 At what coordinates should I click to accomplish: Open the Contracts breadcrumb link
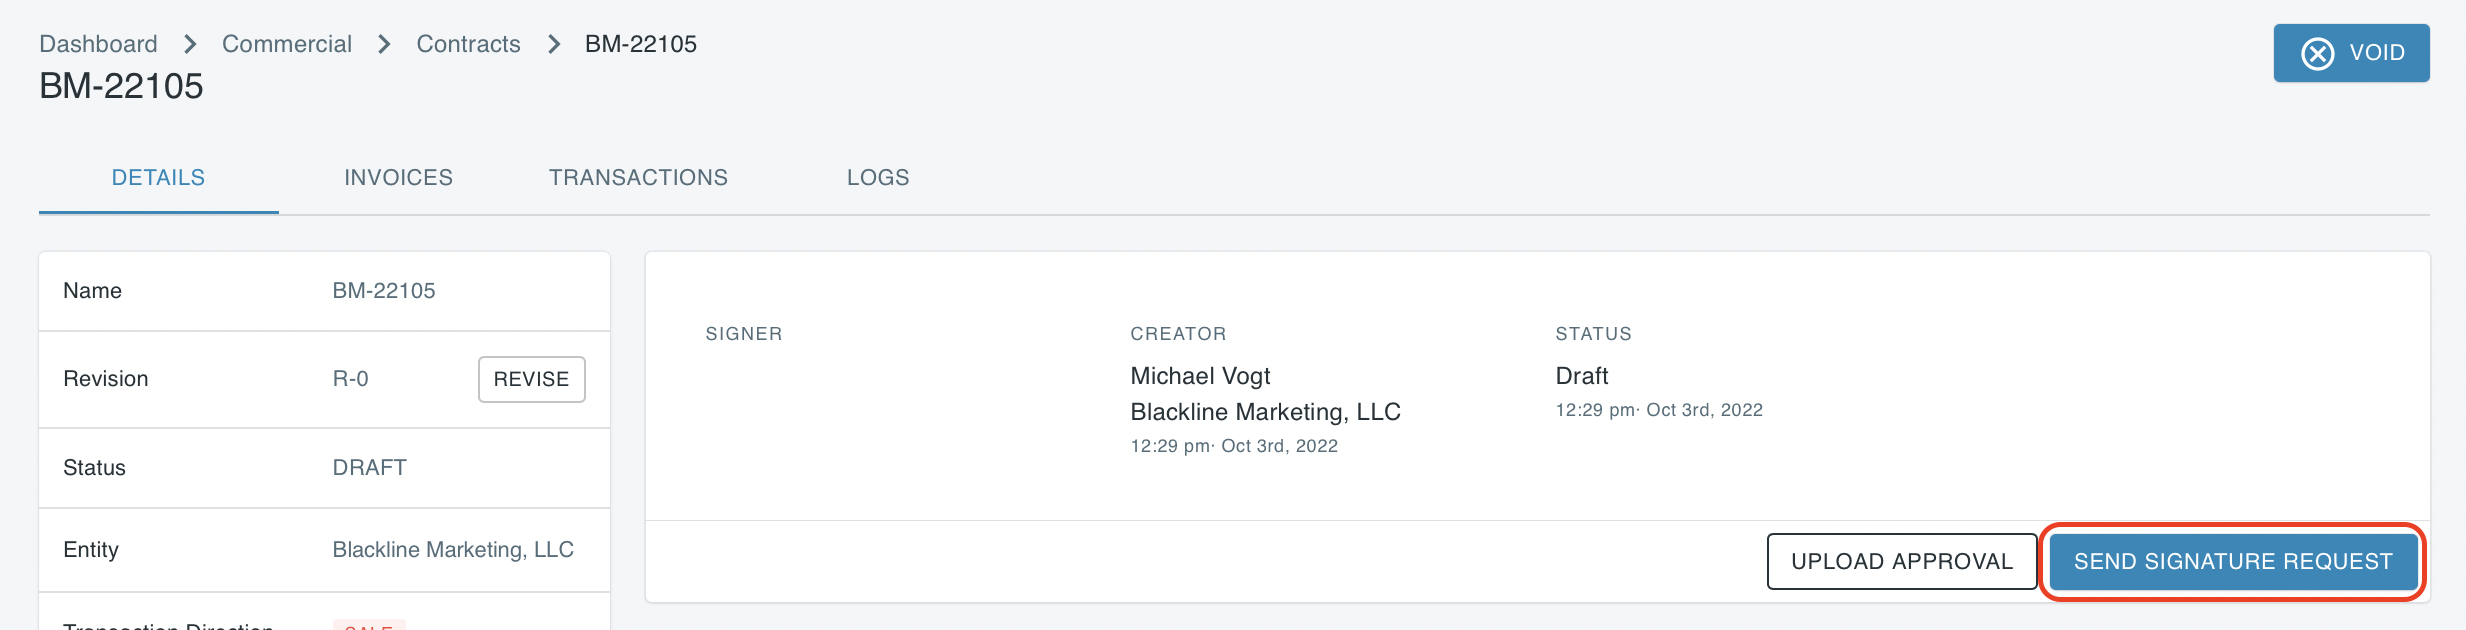point(468,44)
